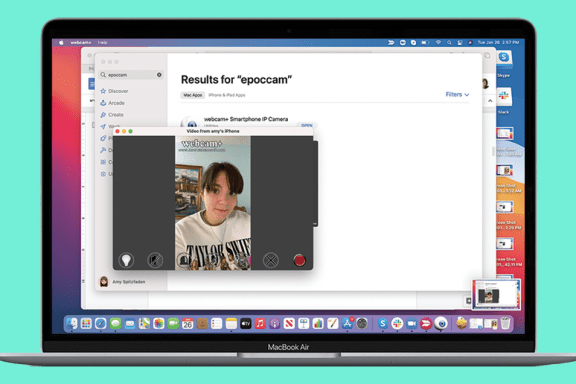Open App Store from the Dock
Image resolution: width=576 pixels, height=384 pixels.
click(x=347, y=323)
